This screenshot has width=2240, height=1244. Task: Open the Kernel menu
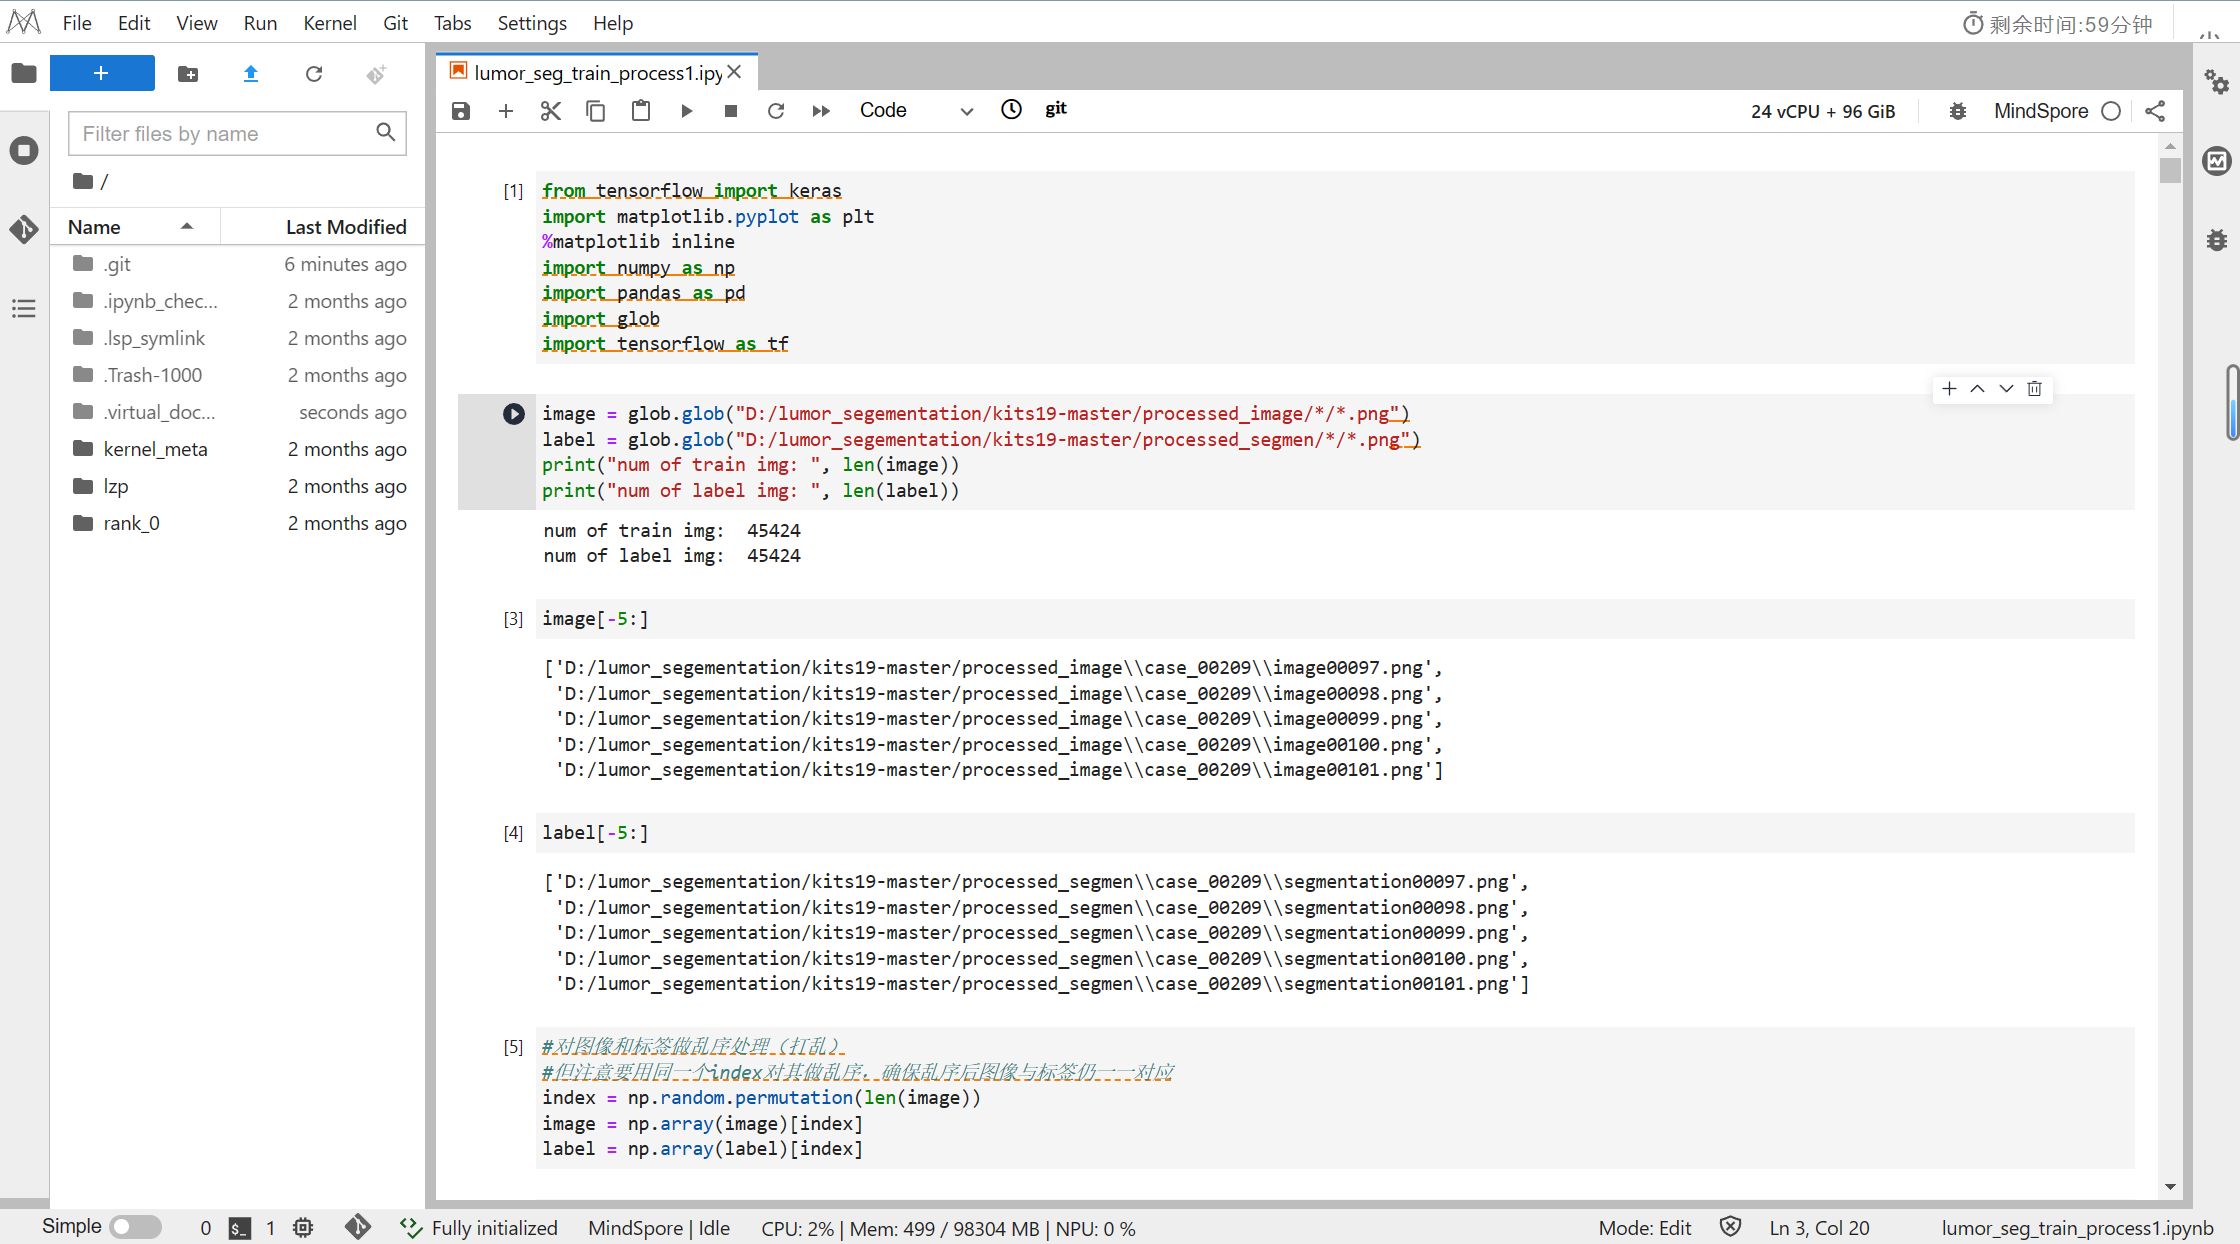pos(329,23)
